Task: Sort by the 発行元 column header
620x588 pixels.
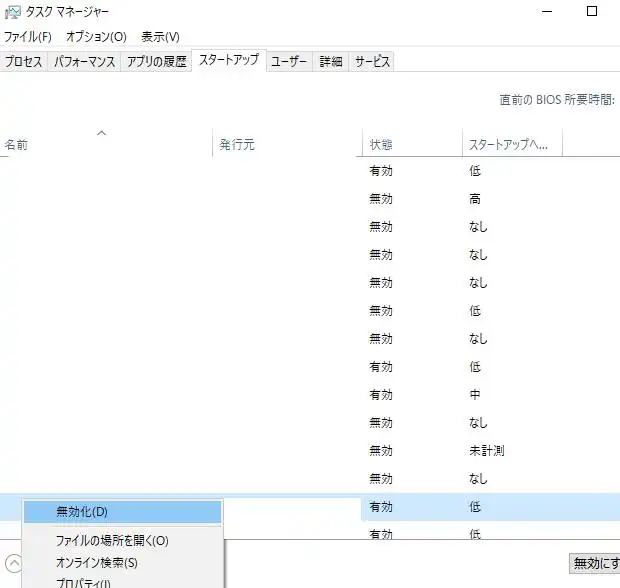Action: [237, 145]
